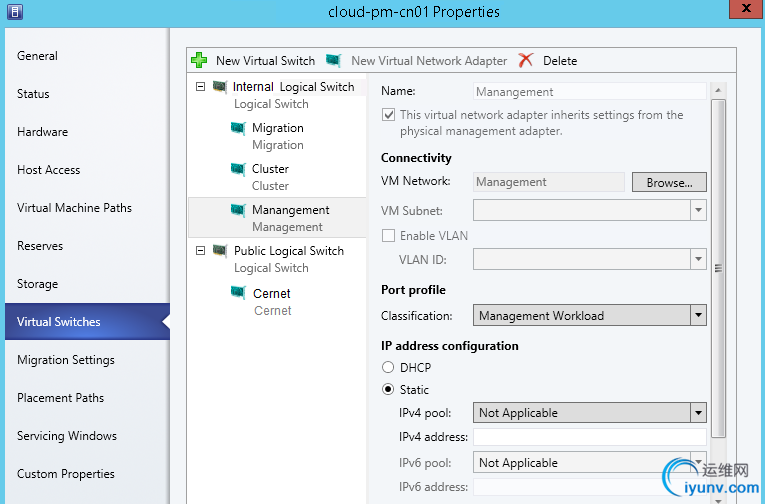Click the Internal Logical Switch network icon
765x504 pixels.
click(x=219, y=87)
